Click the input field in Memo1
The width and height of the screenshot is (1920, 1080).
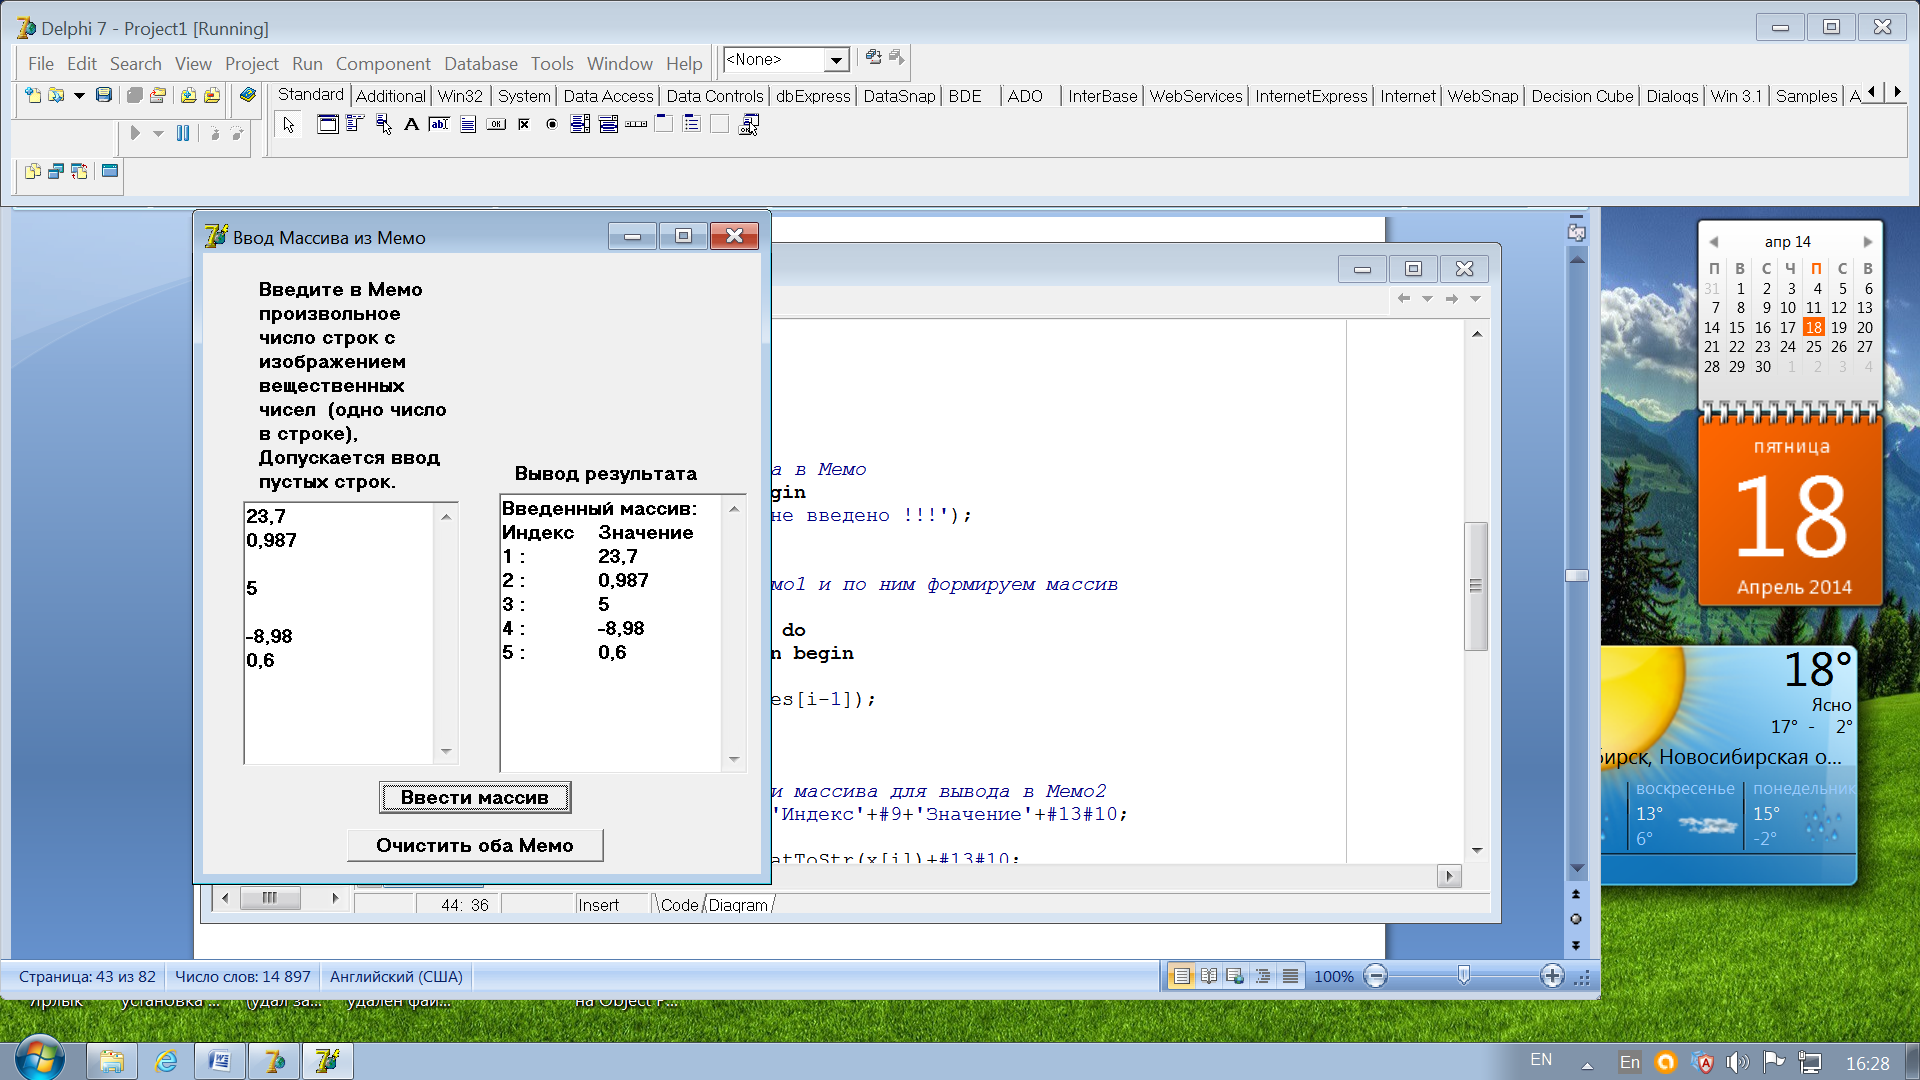[334, 633]
